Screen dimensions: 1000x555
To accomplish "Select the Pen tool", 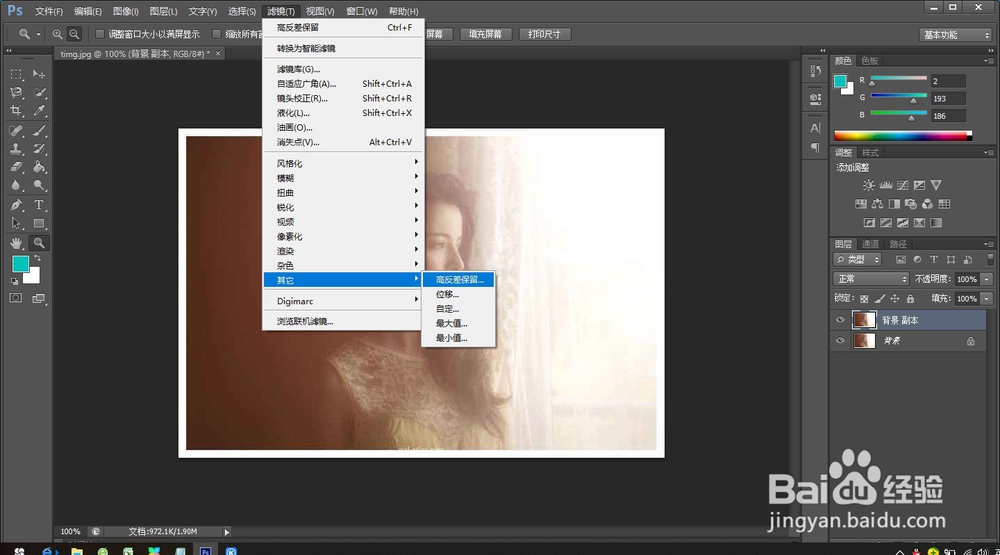I will (x=16, y=205).
